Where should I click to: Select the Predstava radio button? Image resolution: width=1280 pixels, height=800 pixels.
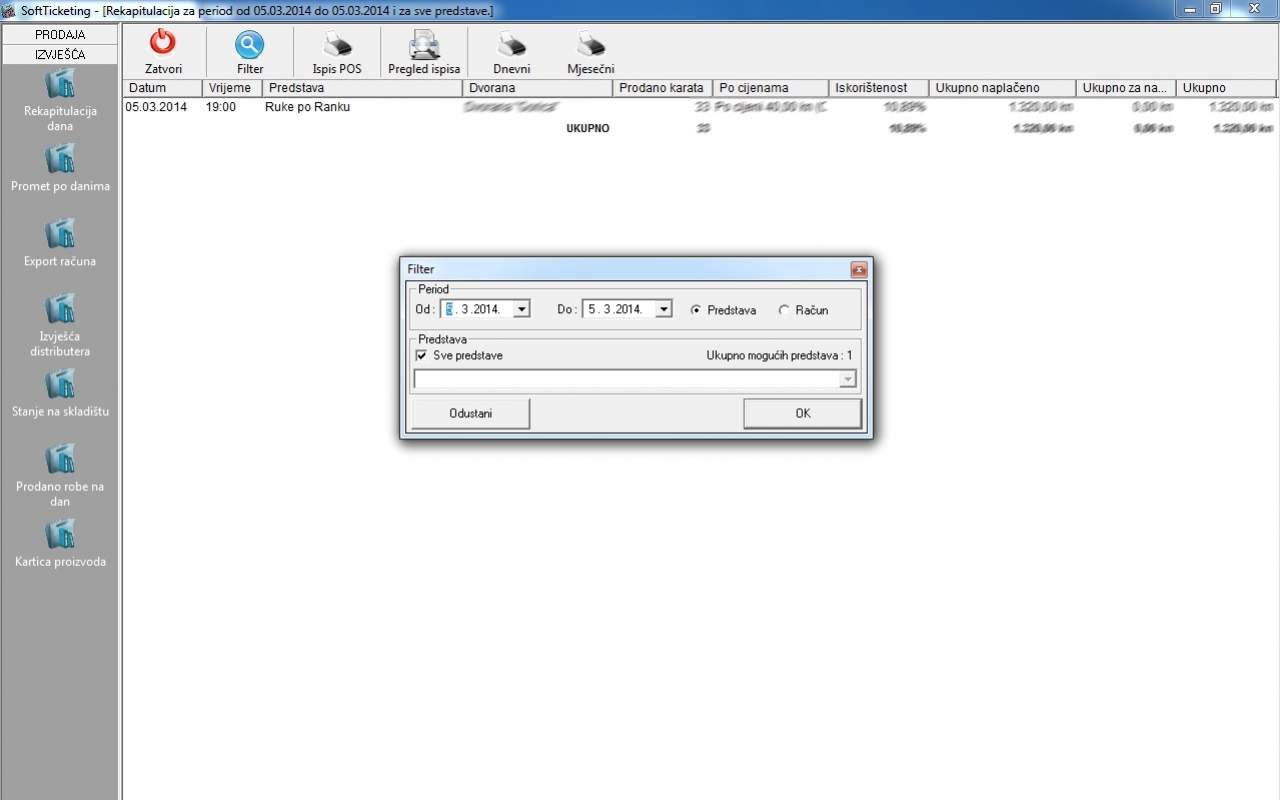[696, 310]
